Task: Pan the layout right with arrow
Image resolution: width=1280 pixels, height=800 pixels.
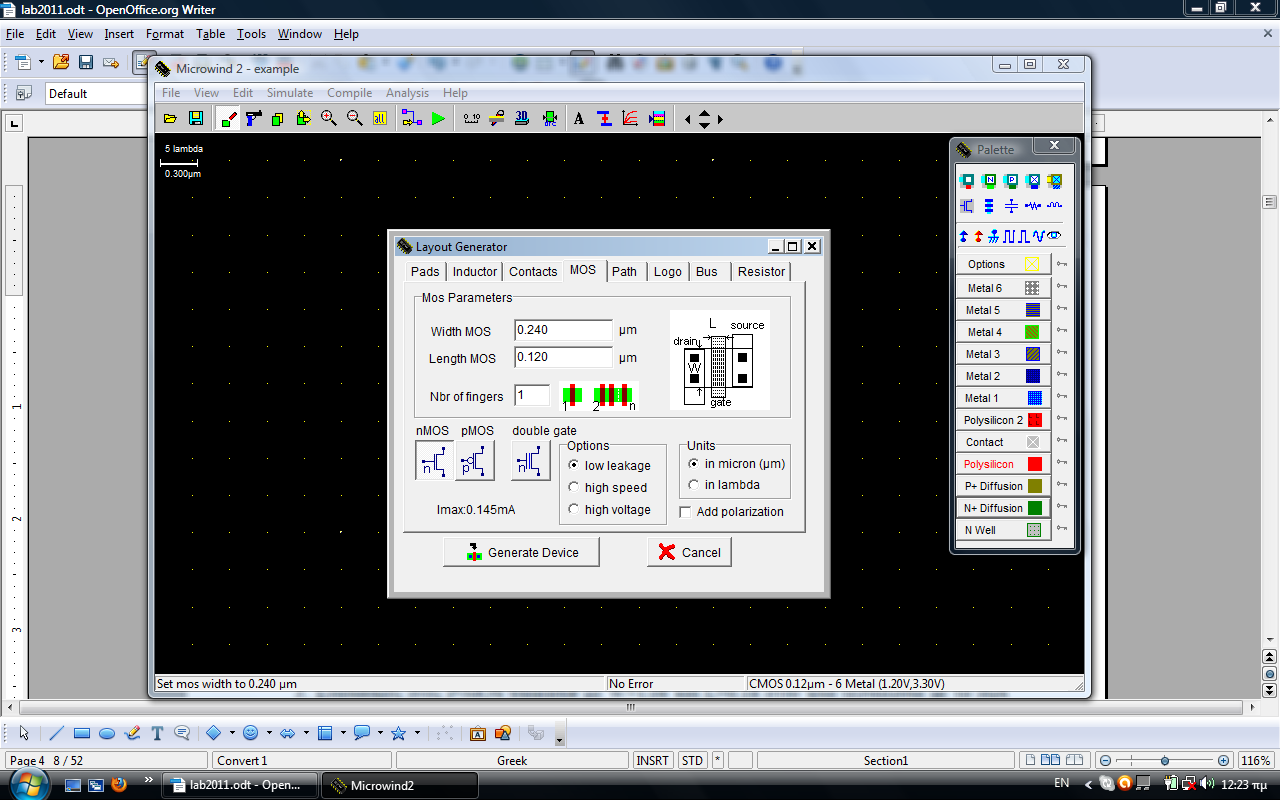Action: (720, 119)
